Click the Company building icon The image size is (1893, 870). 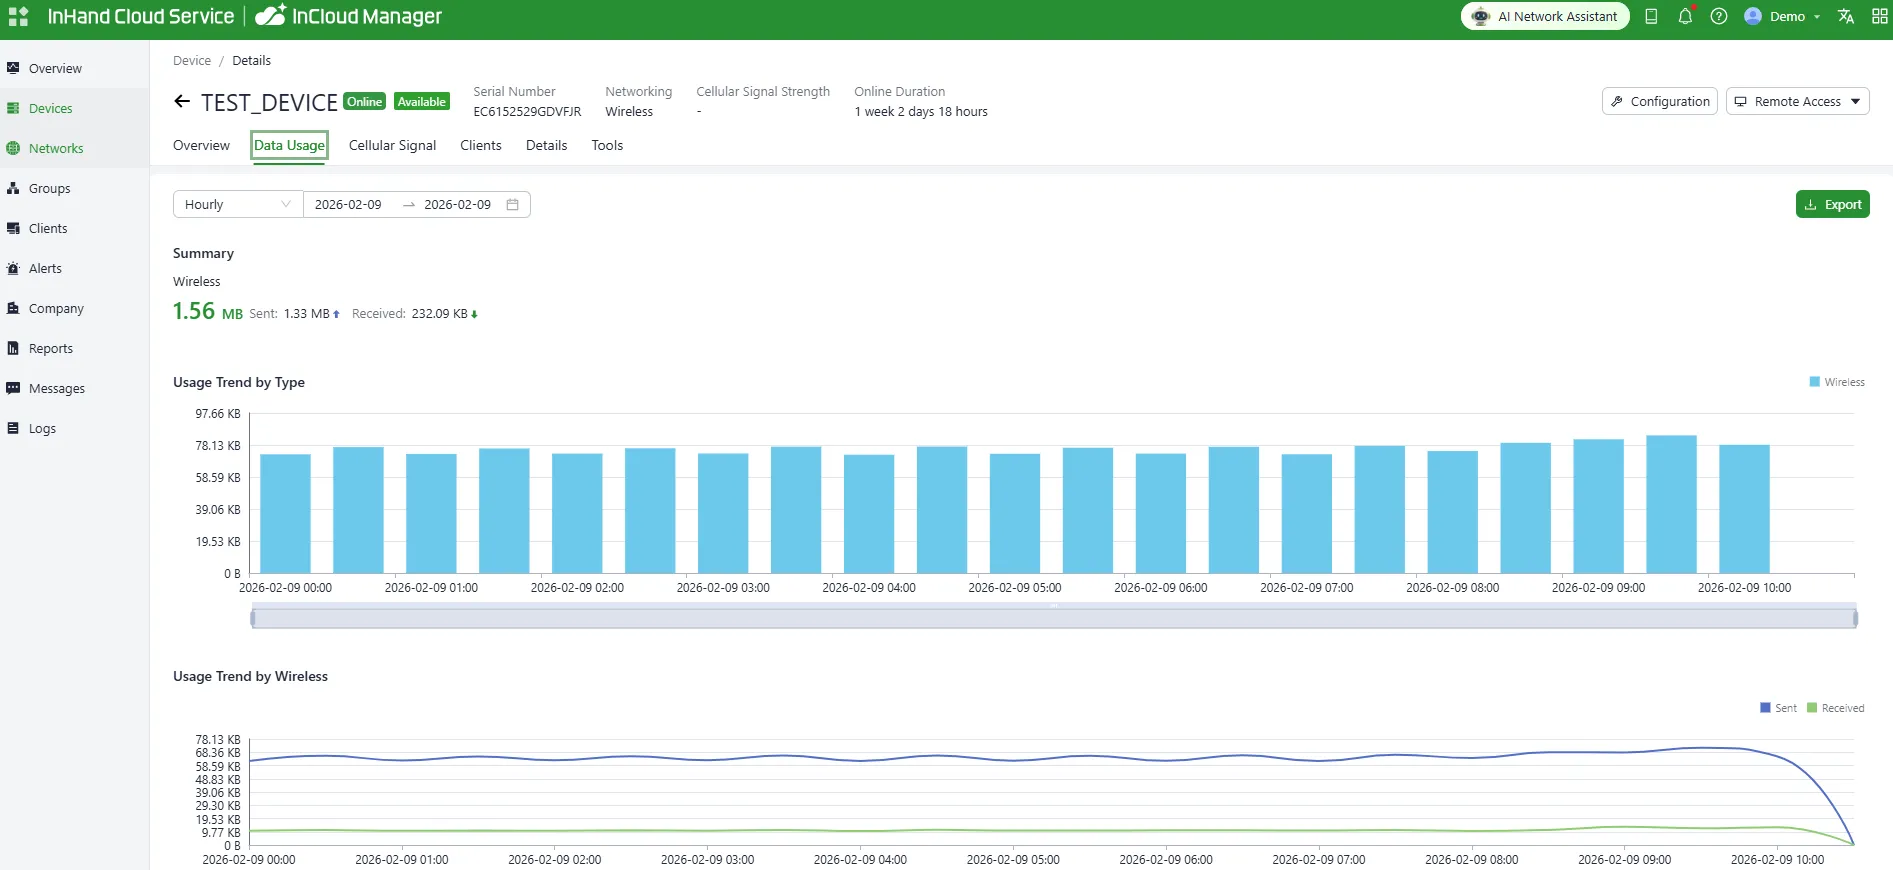pyautogui.click(x=13, y=308)
